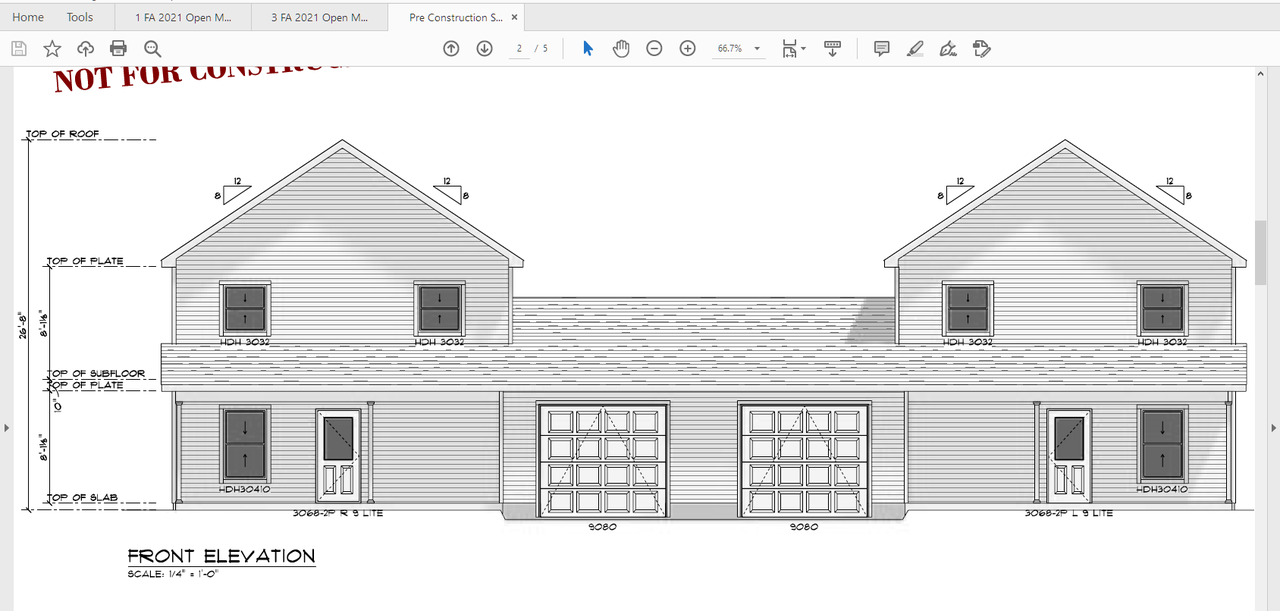
Task: Go to next page with down arrow
Action: pyautogui.click(x=484, y=48)
